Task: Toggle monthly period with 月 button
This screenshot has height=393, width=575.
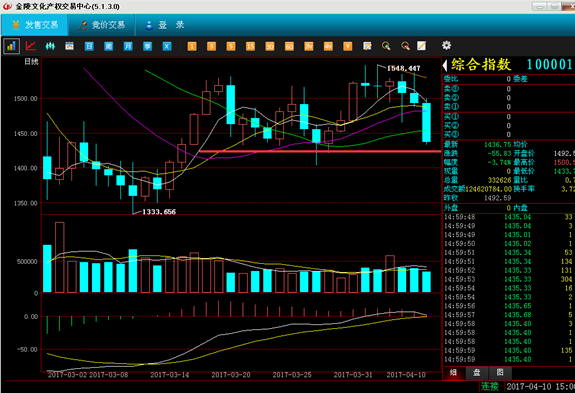Action: pos(128,46)
